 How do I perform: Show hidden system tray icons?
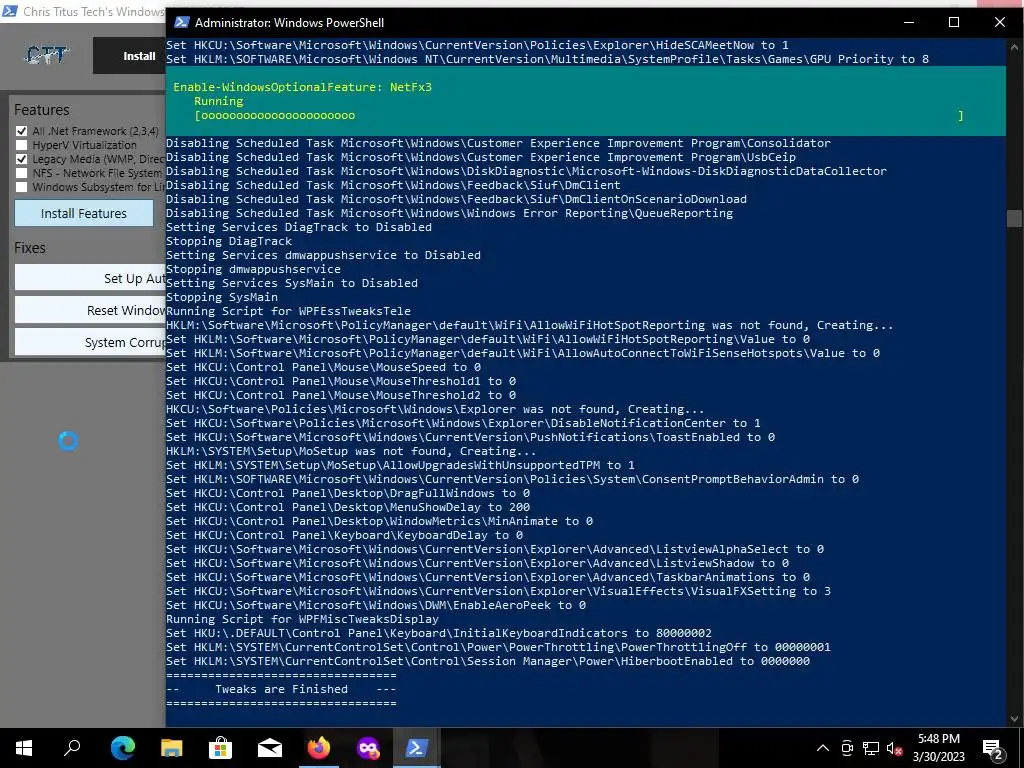(x=823, y=748)
